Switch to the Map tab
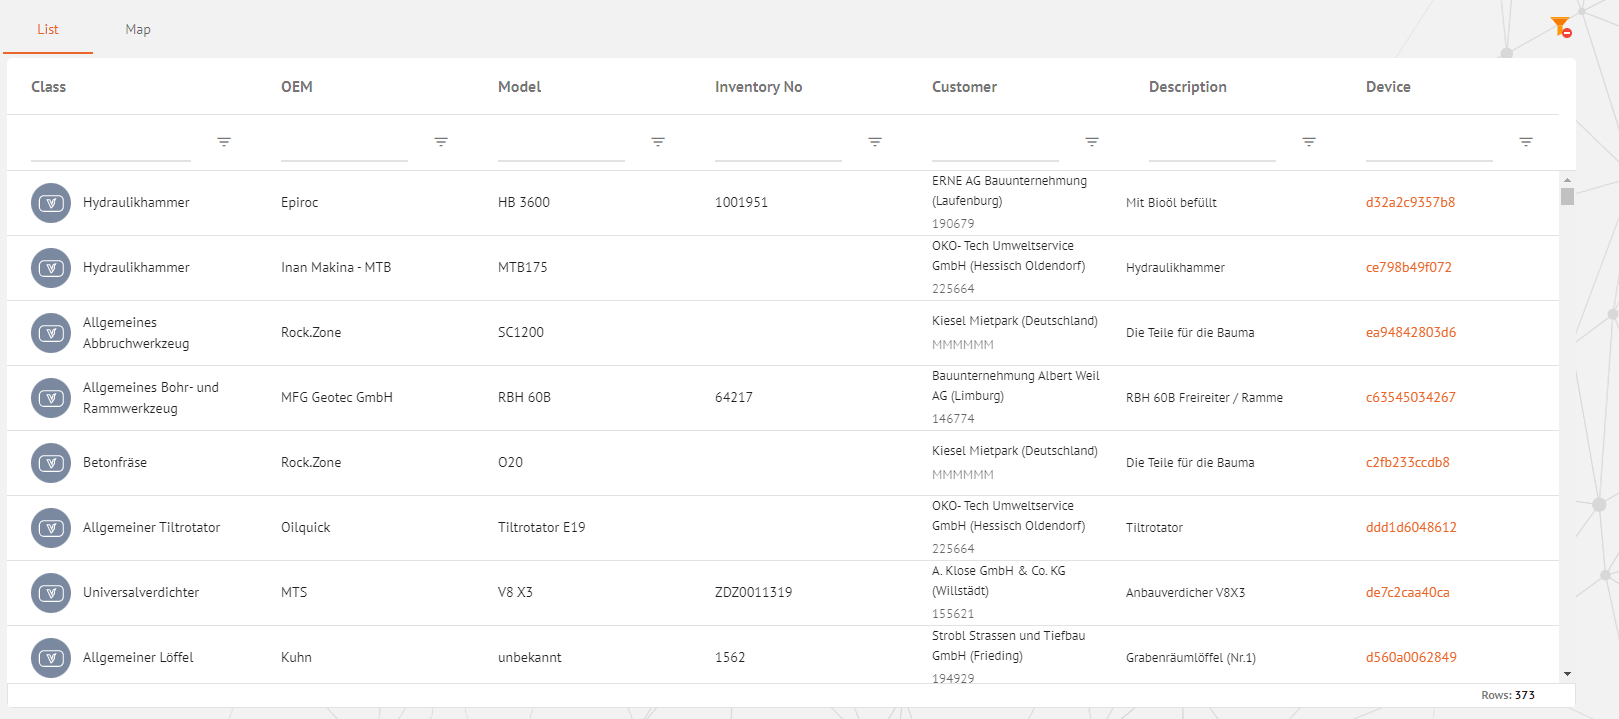This screenshot has height=719, width=1619. [x=138, y=29]
